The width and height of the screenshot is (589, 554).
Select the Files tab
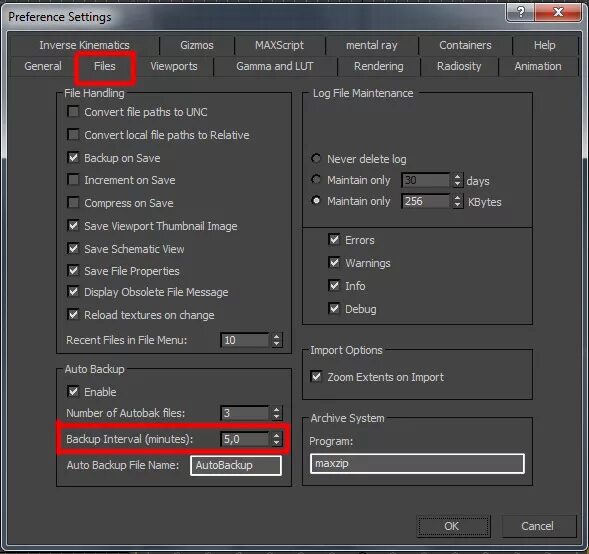(105, 66)
